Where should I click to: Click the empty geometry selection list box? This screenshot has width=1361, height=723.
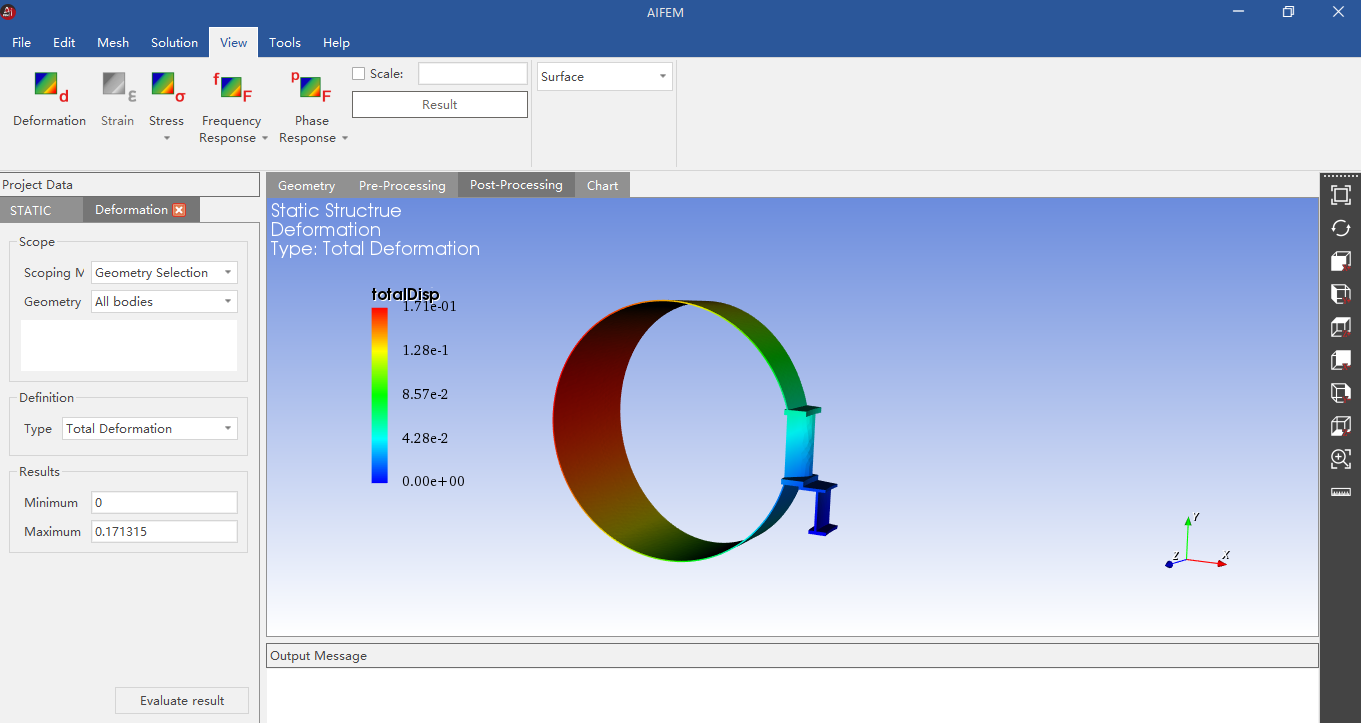coord(129,346)
